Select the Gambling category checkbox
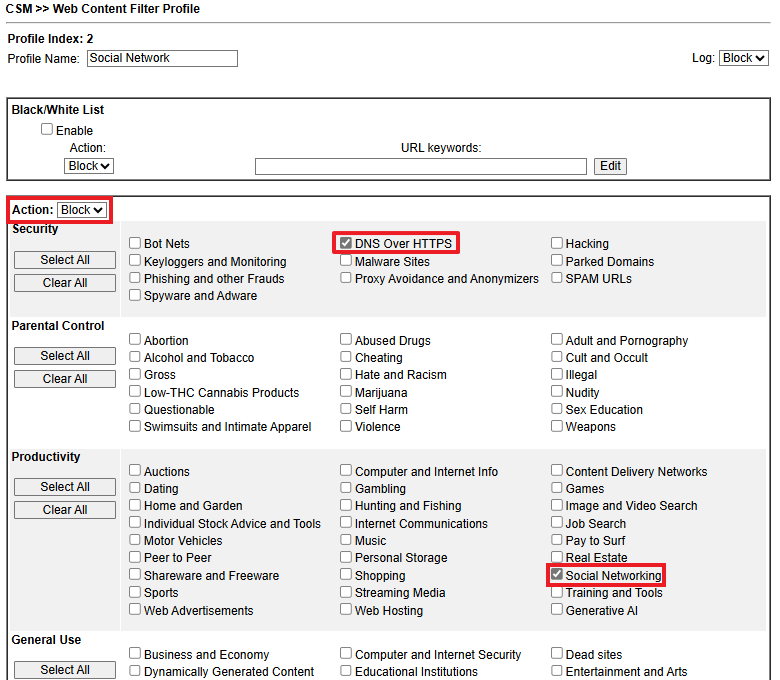This screenshot has height=680, width=780. [346, 488]
